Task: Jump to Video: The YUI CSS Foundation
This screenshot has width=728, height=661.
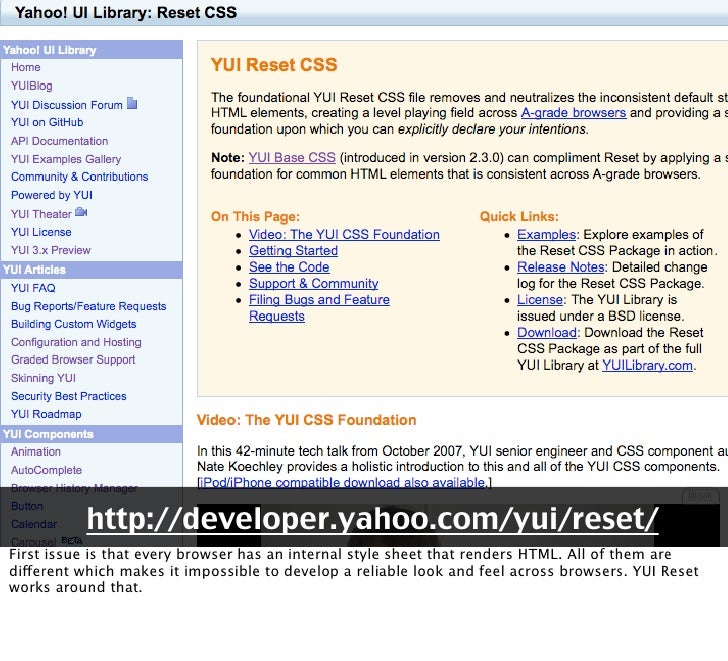Action: pyautogui.click(x=344, y=234)
